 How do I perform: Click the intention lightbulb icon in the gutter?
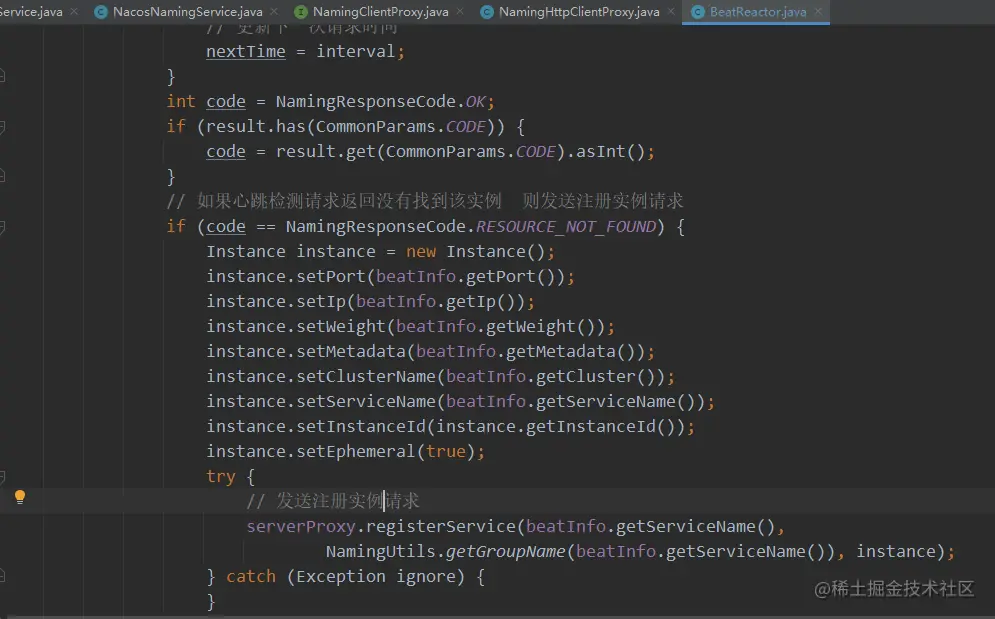click(x=20, y=497)
